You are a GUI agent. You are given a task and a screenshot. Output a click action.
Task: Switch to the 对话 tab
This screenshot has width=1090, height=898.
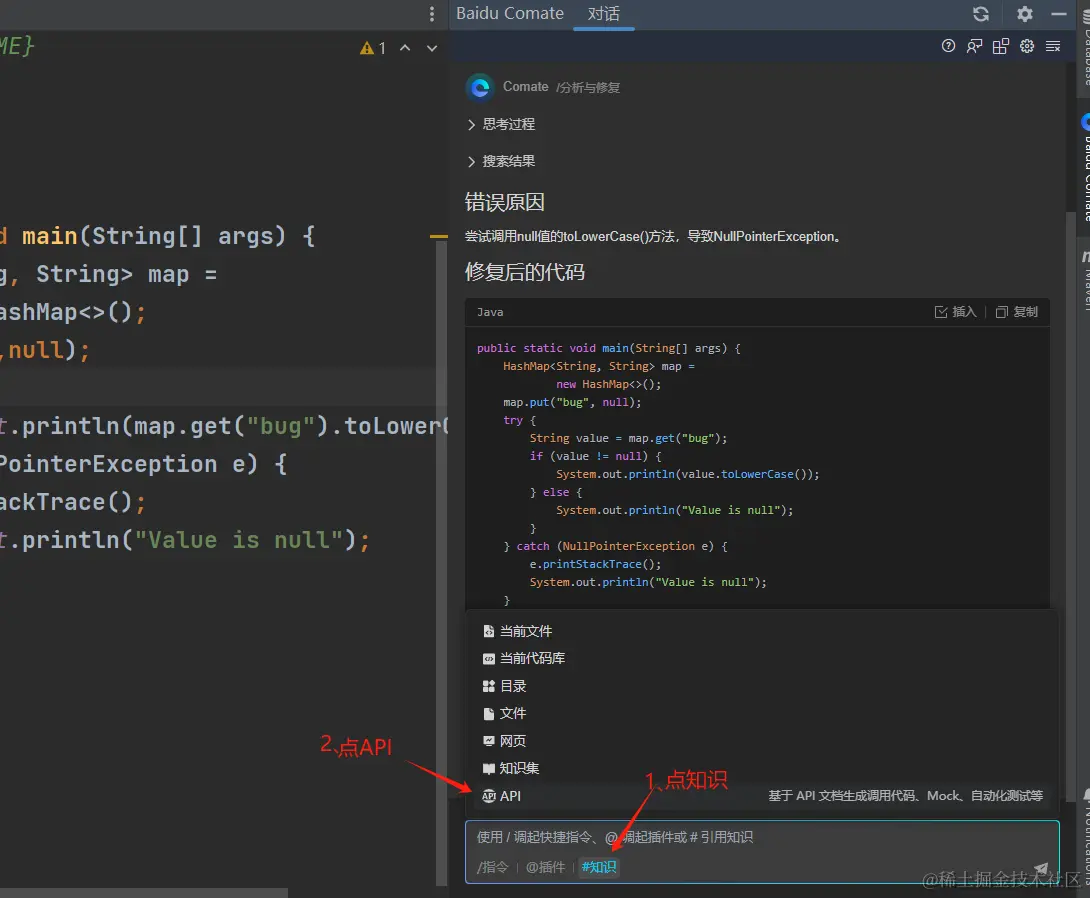pyautogui.click(x=603, y=14)
